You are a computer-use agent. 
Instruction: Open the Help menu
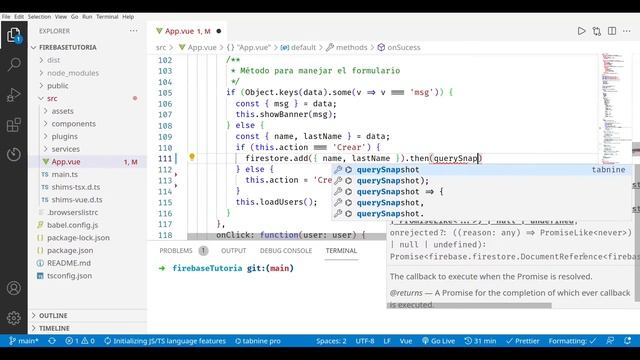point(128,17)
